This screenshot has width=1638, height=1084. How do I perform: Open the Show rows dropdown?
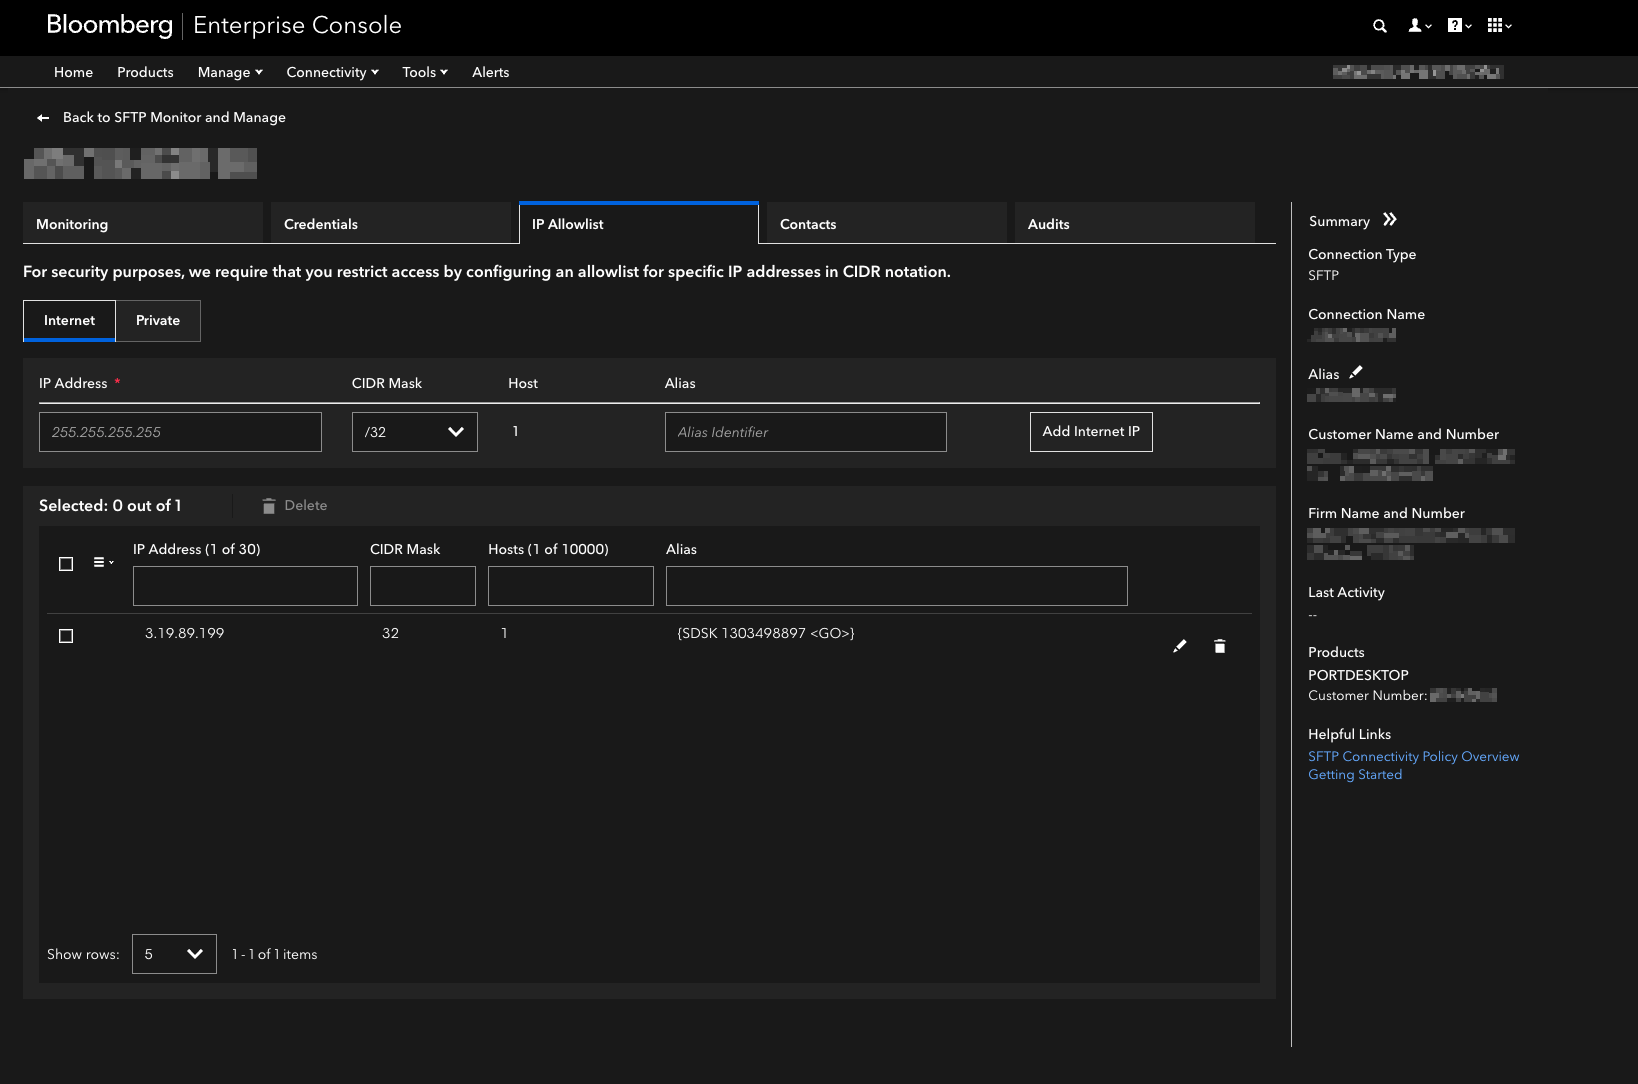(x=174, y=954)
